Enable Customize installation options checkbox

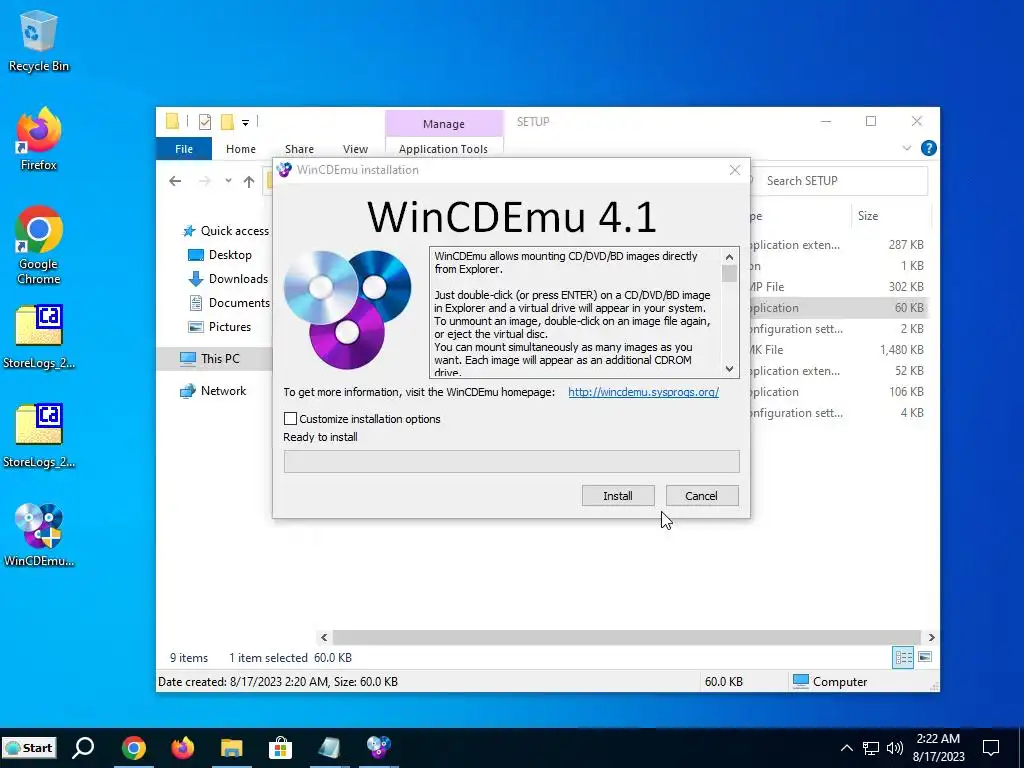[x=291, y=419]
